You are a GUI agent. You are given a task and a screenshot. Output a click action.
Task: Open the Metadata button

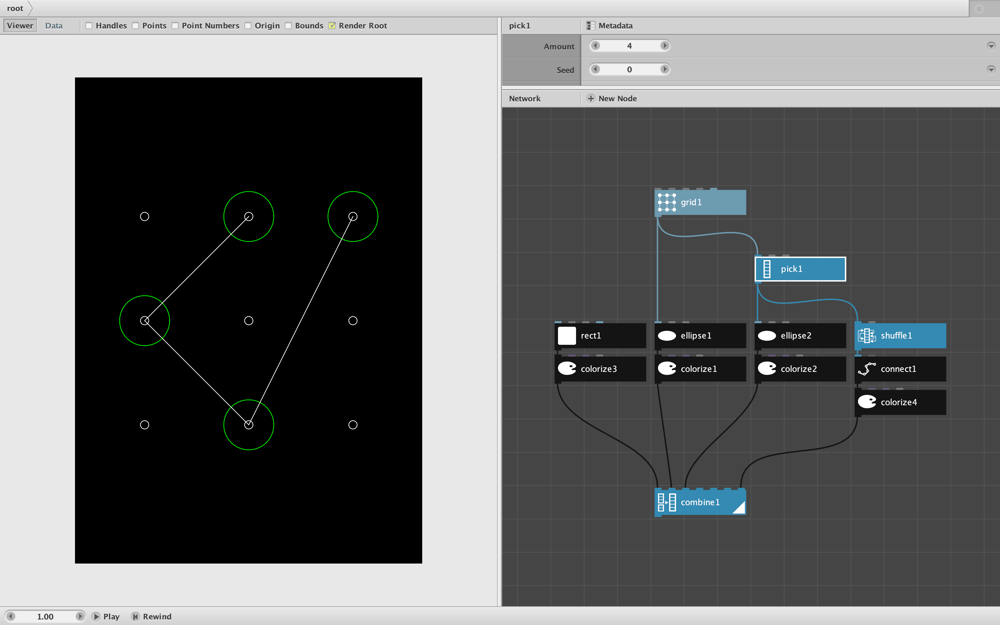[x=610, y=26]
